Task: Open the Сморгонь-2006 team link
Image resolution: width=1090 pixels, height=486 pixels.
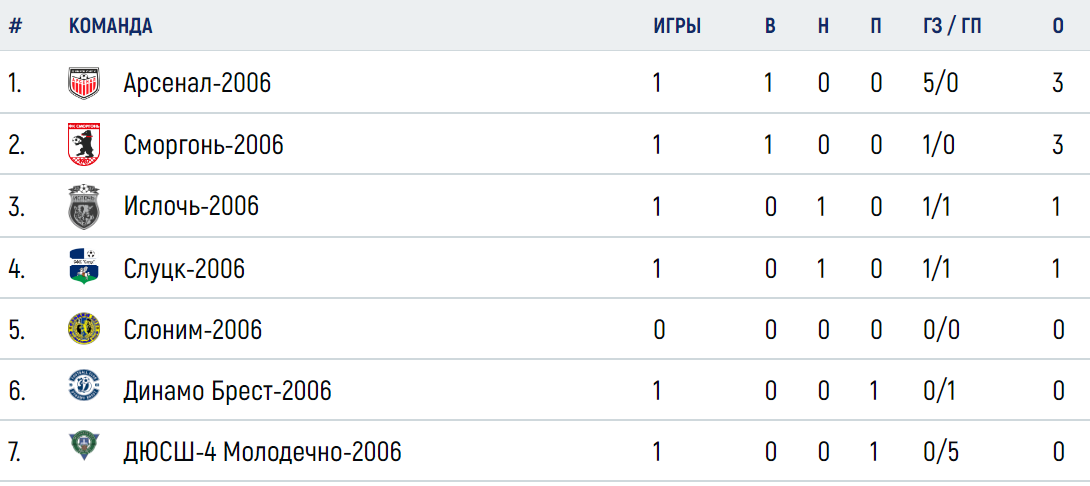Action: coord(204,145)
